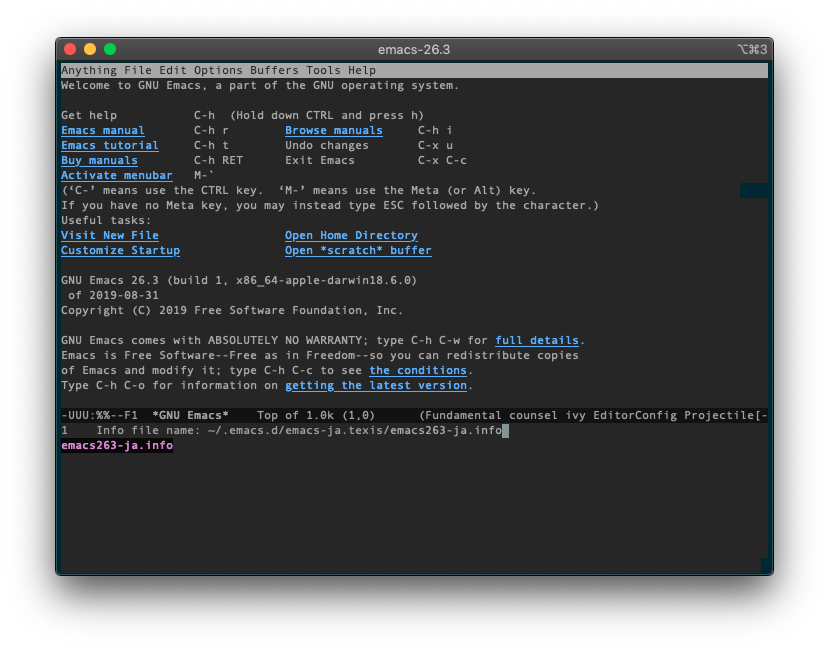Viewport: 829px width, 649px height.
Task: Open the Help menu
Action: [362, 70]
